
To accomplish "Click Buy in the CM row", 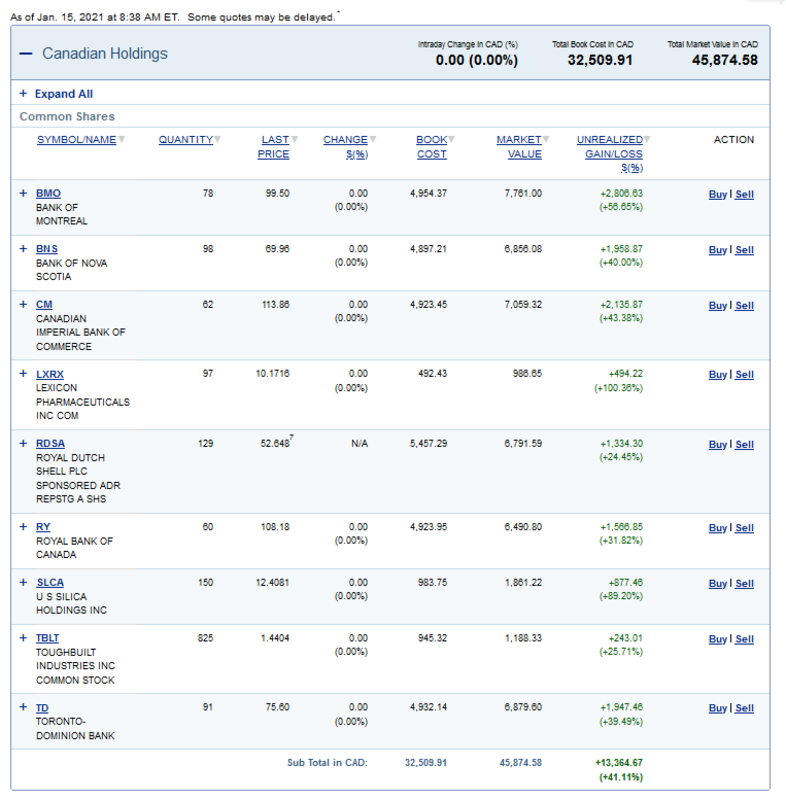I will (x=718, y=306).
